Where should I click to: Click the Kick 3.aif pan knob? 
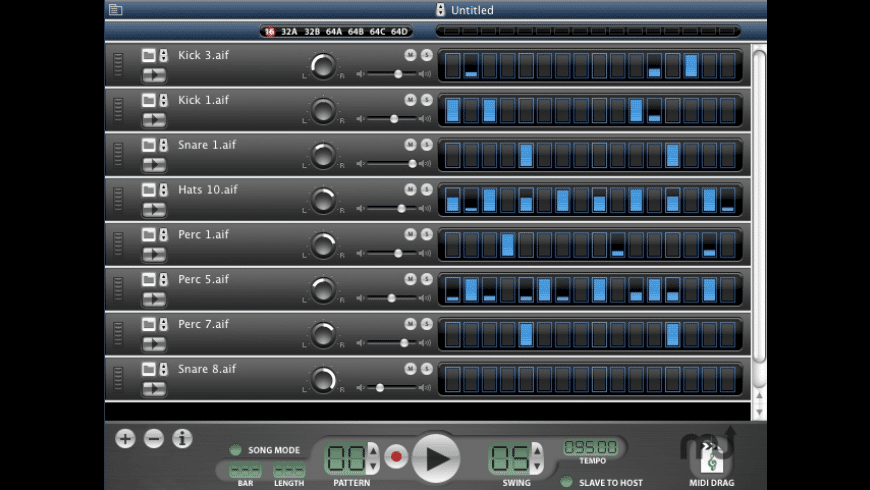[x=323, y=66]
